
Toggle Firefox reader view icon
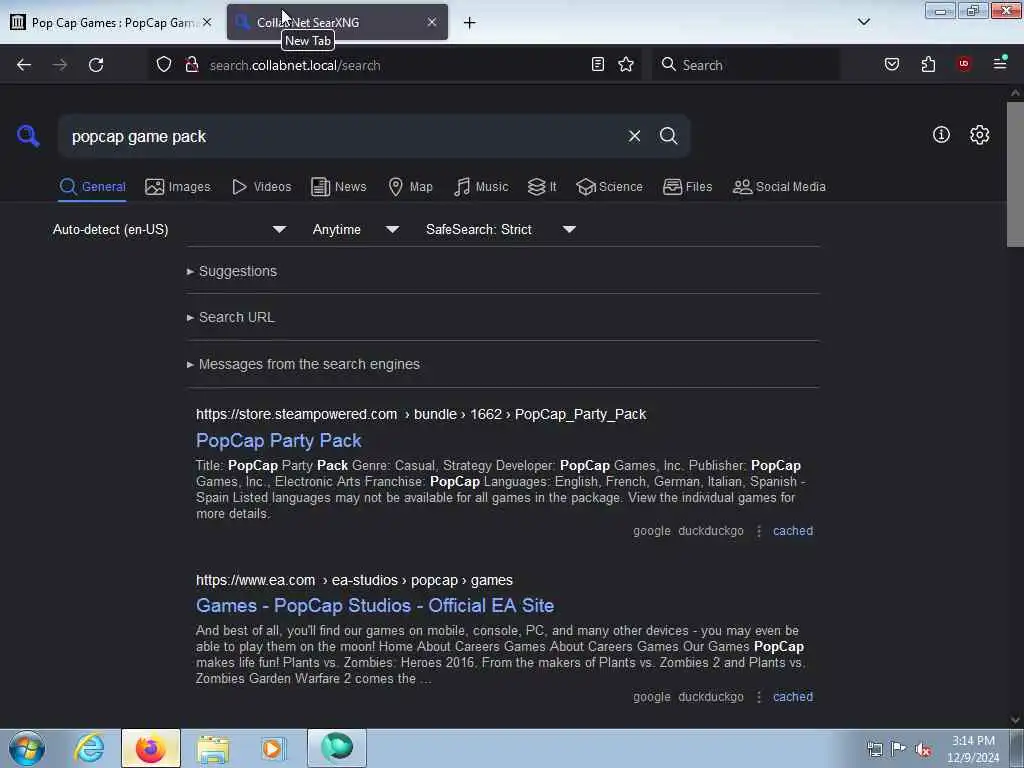pyautogui.click(x=598, y=64)
